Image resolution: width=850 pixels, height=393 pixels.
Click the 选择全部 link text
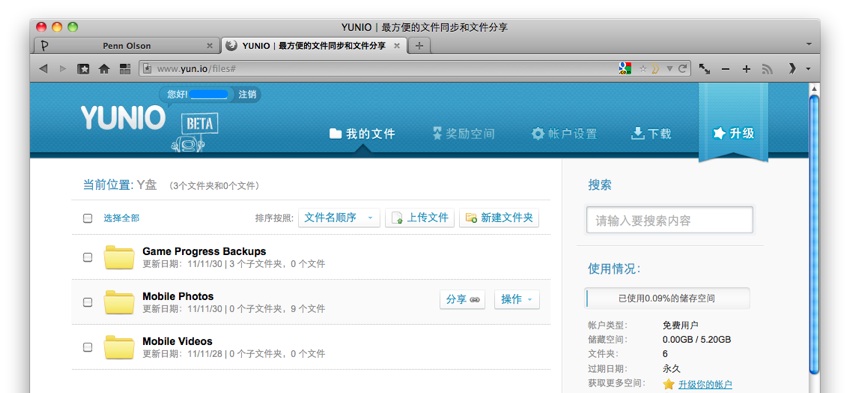pos(121,218)
